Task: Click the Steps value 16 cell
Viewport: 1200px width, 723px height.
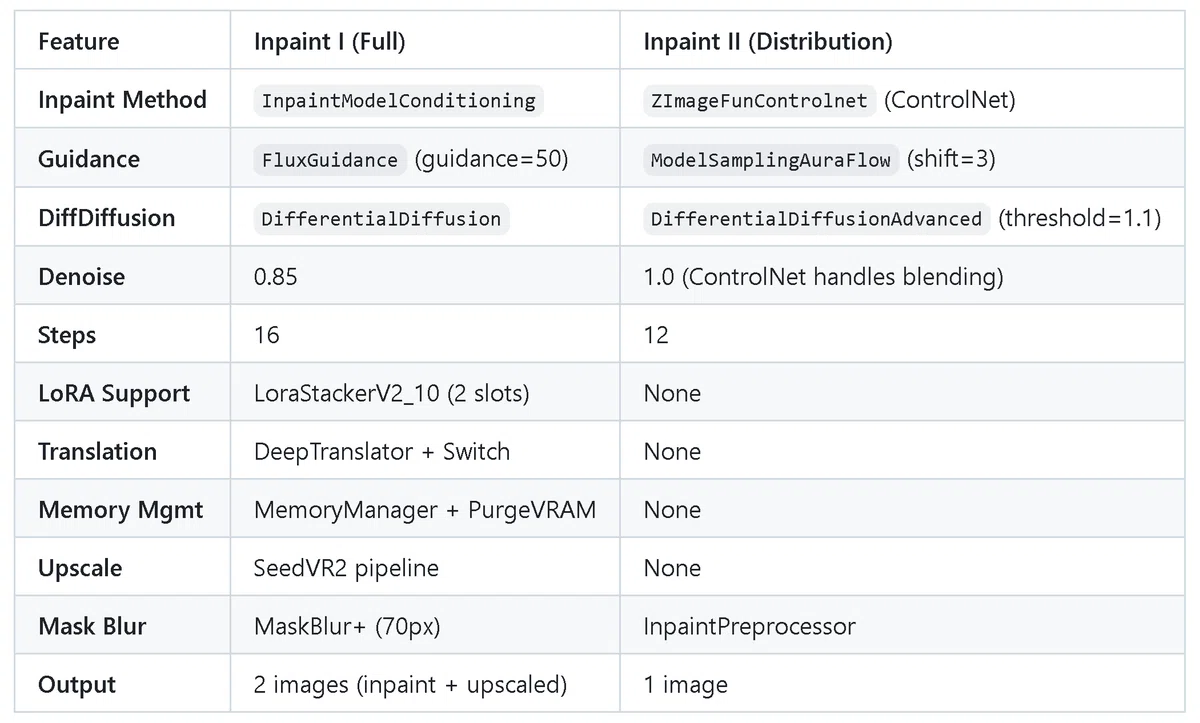Action: pyautogui.click(x=425, y=334)
